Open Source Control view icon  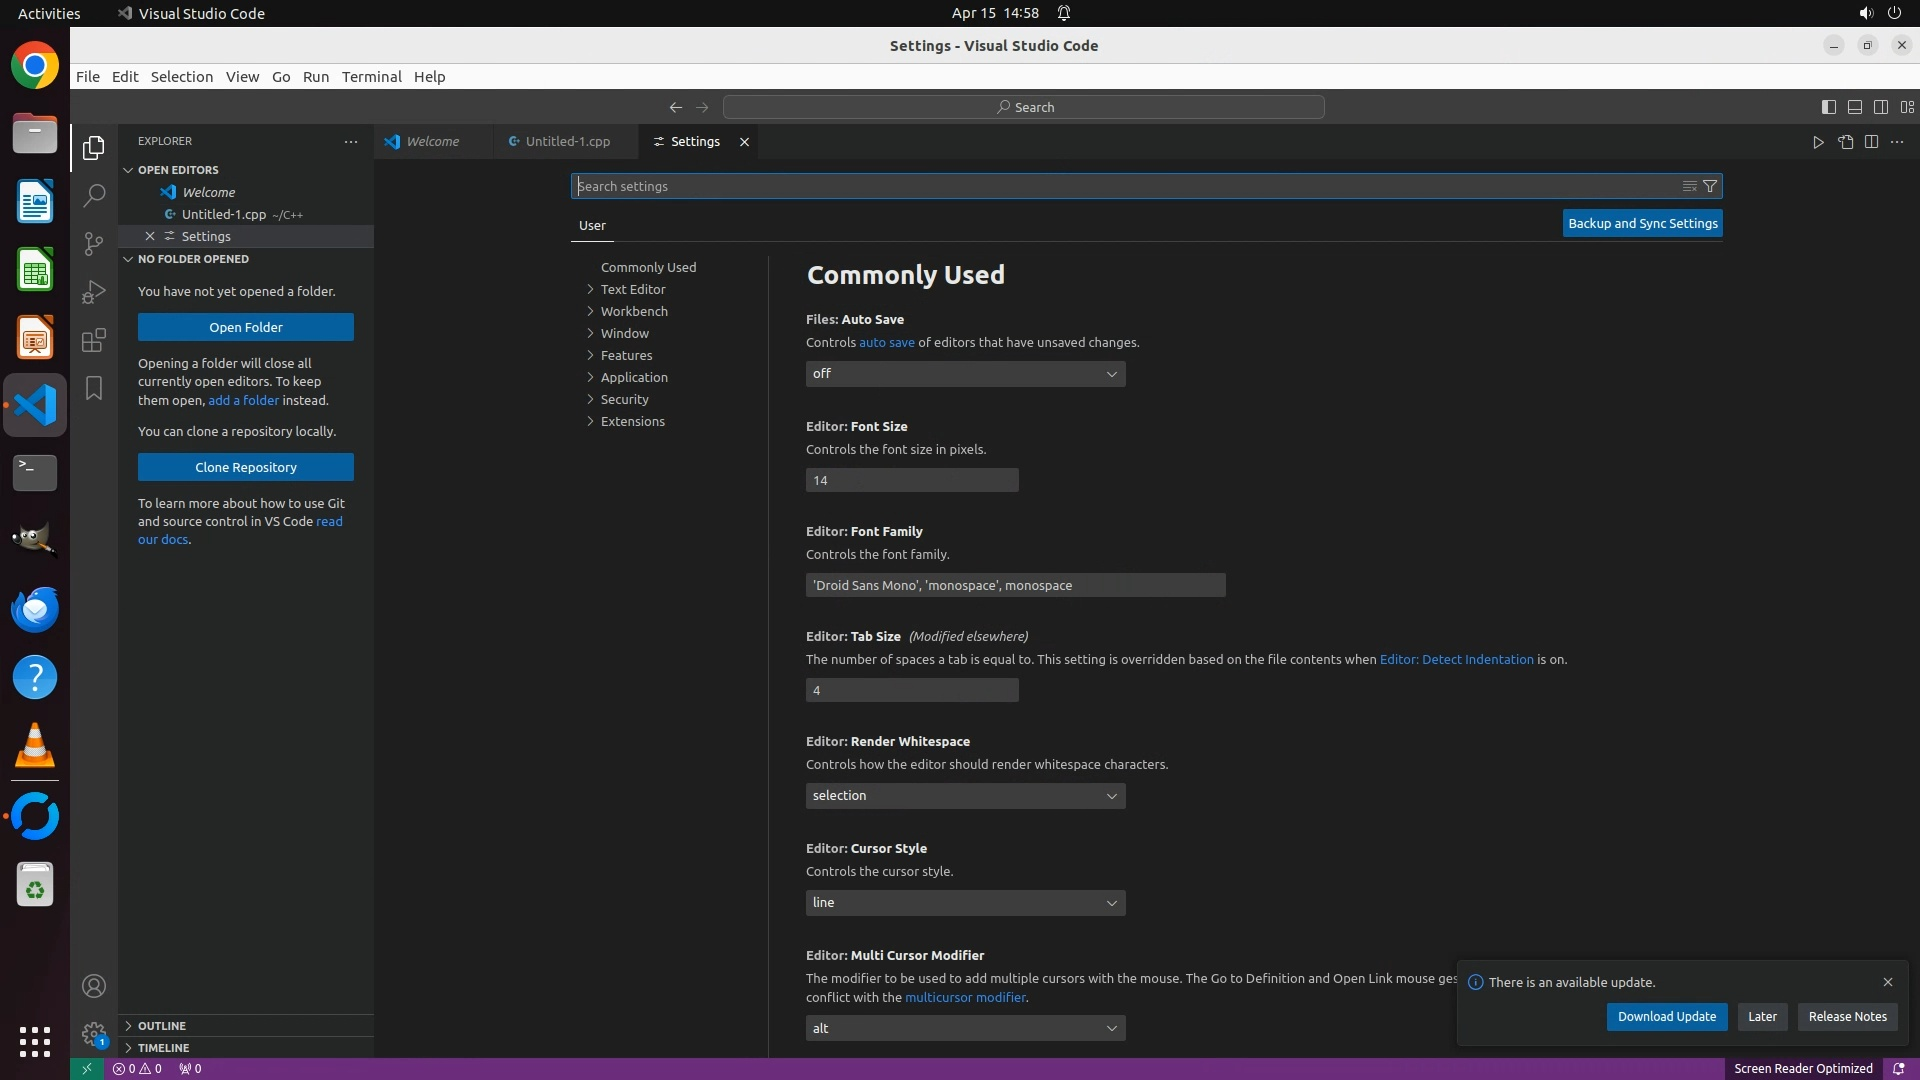(94, 244)
